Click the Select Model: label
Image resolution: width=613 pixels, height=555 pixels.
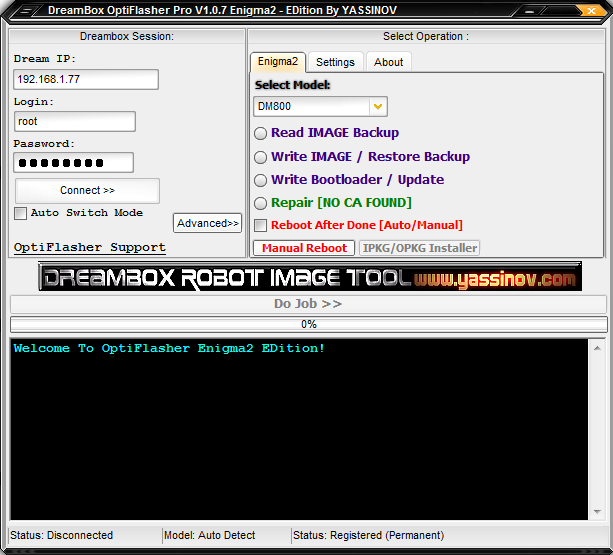tap(292, 85)
